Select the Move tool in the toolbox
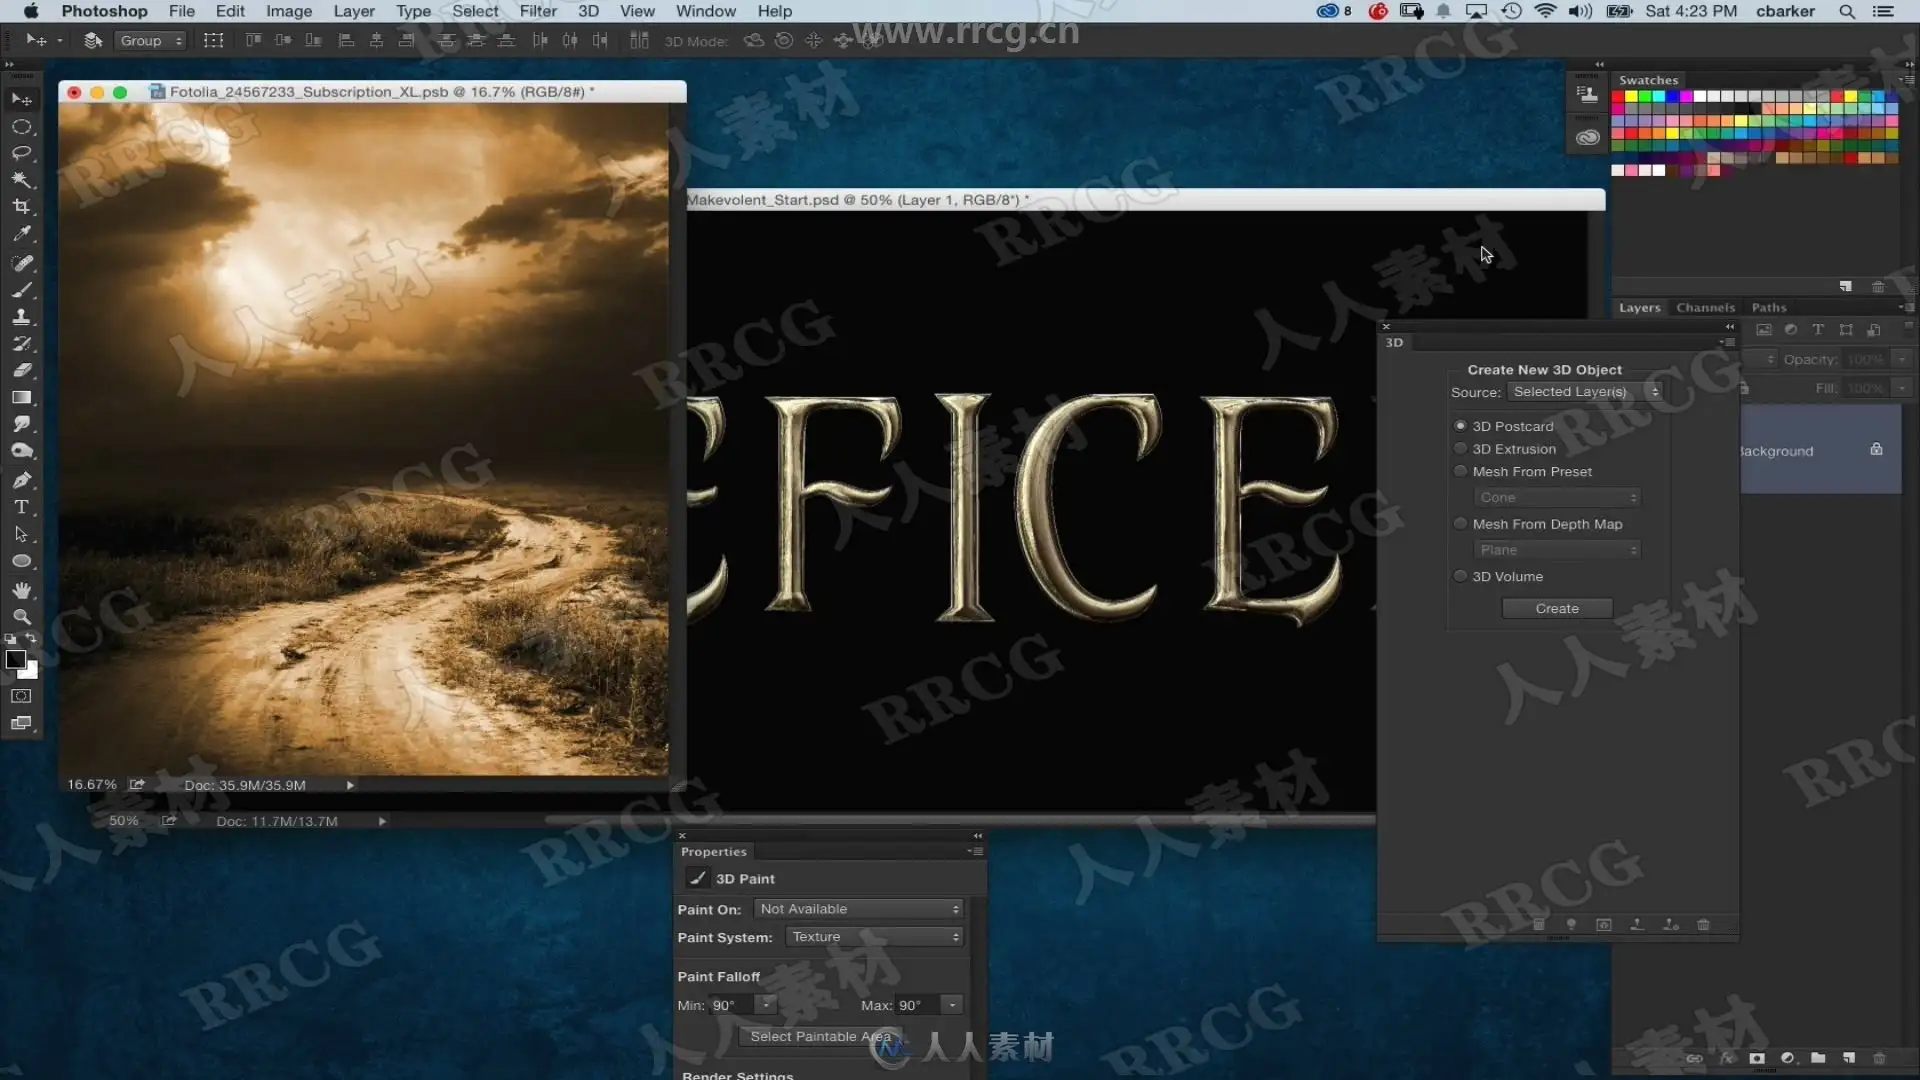 point(21,99)
